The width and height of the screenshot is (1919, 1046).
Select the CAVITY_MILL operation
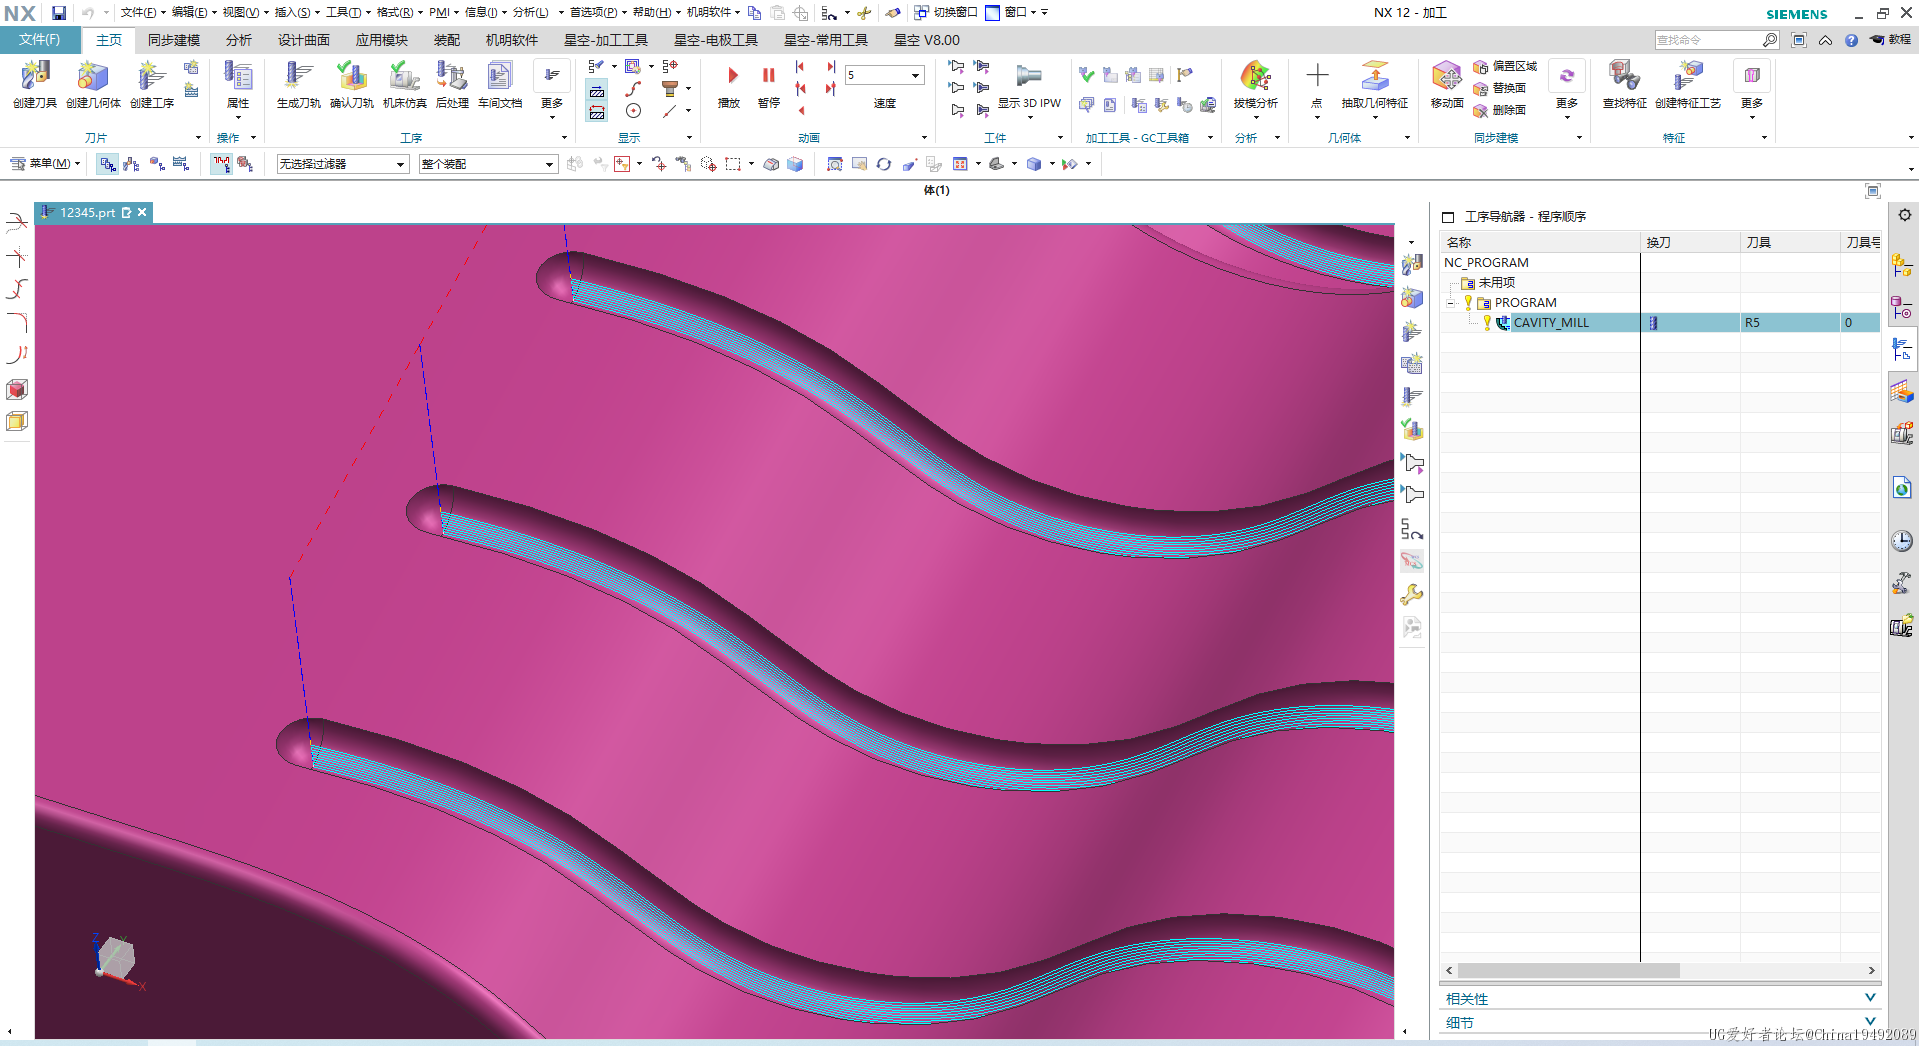pyautogui.click(x=1550, y=323)
